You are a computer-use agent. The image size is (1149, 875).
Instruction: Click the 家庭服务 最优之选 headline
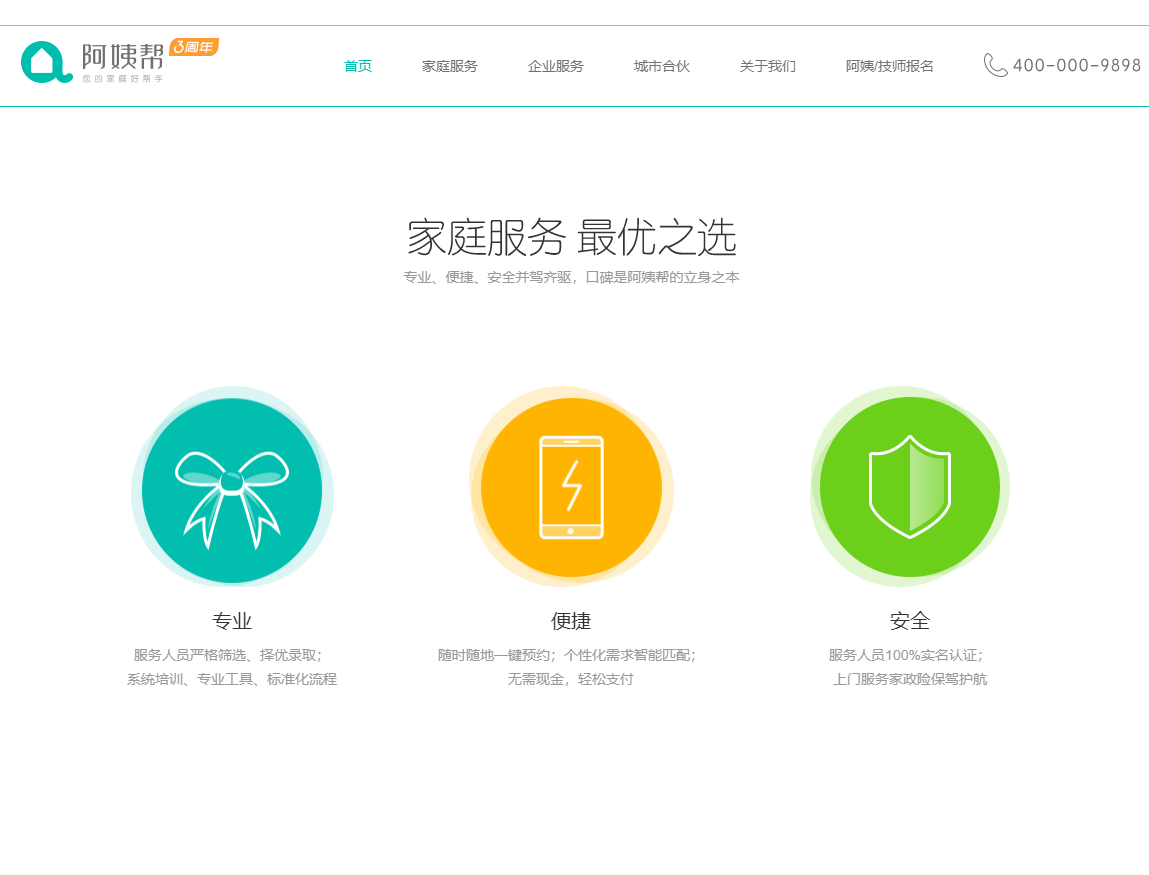(571, 239)
